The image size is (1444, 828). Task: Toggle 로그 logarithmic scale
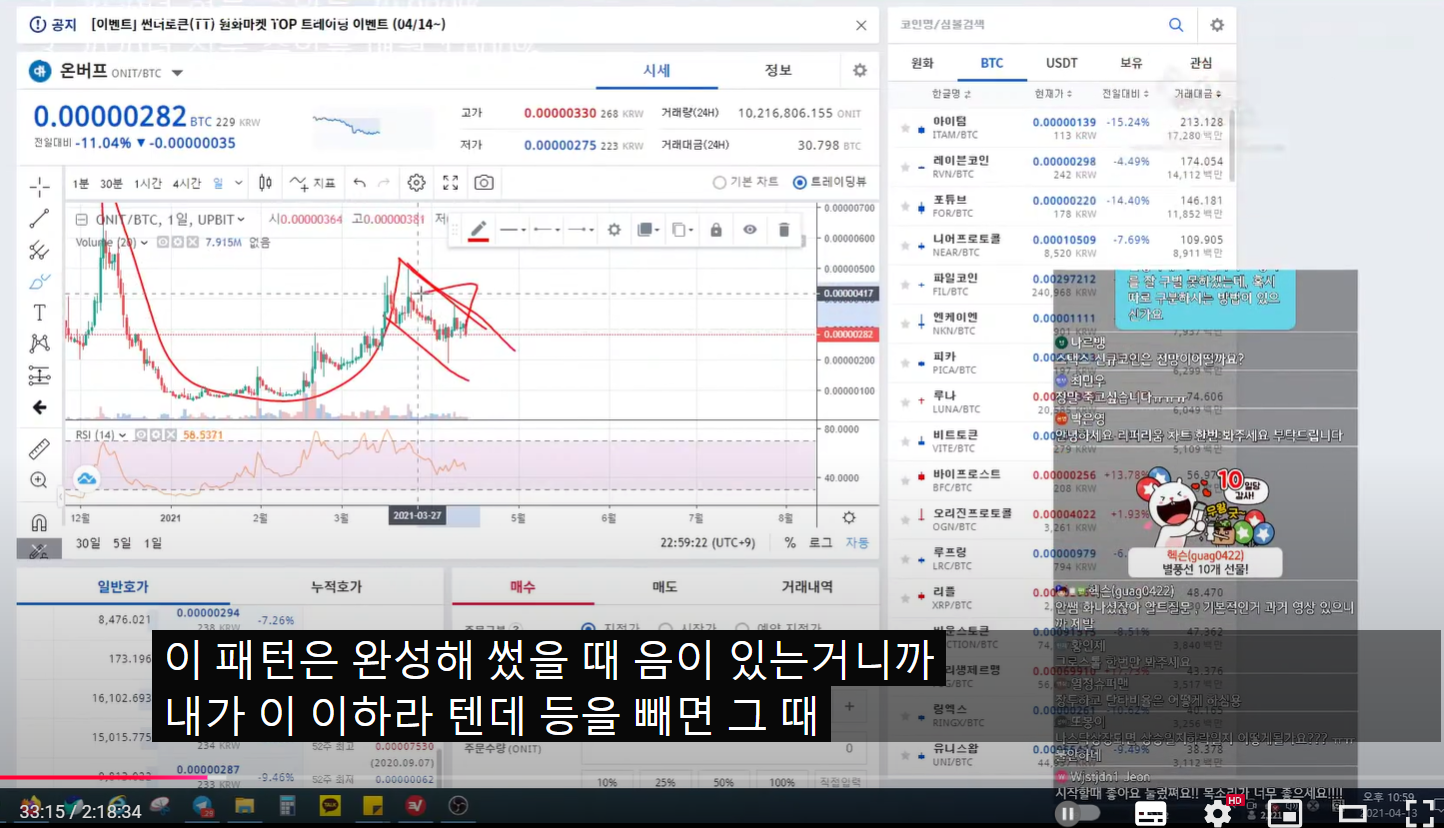click(820, 542)
